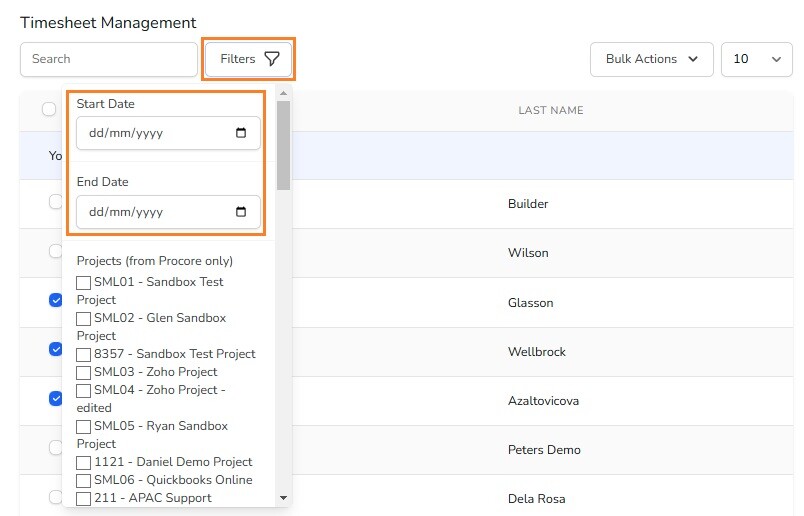Image resolution: width=804 pixels, height=516 pixels.
Task: Check the 1121 - Daniel Demo Project checkbox
Action: click(83, 463)
